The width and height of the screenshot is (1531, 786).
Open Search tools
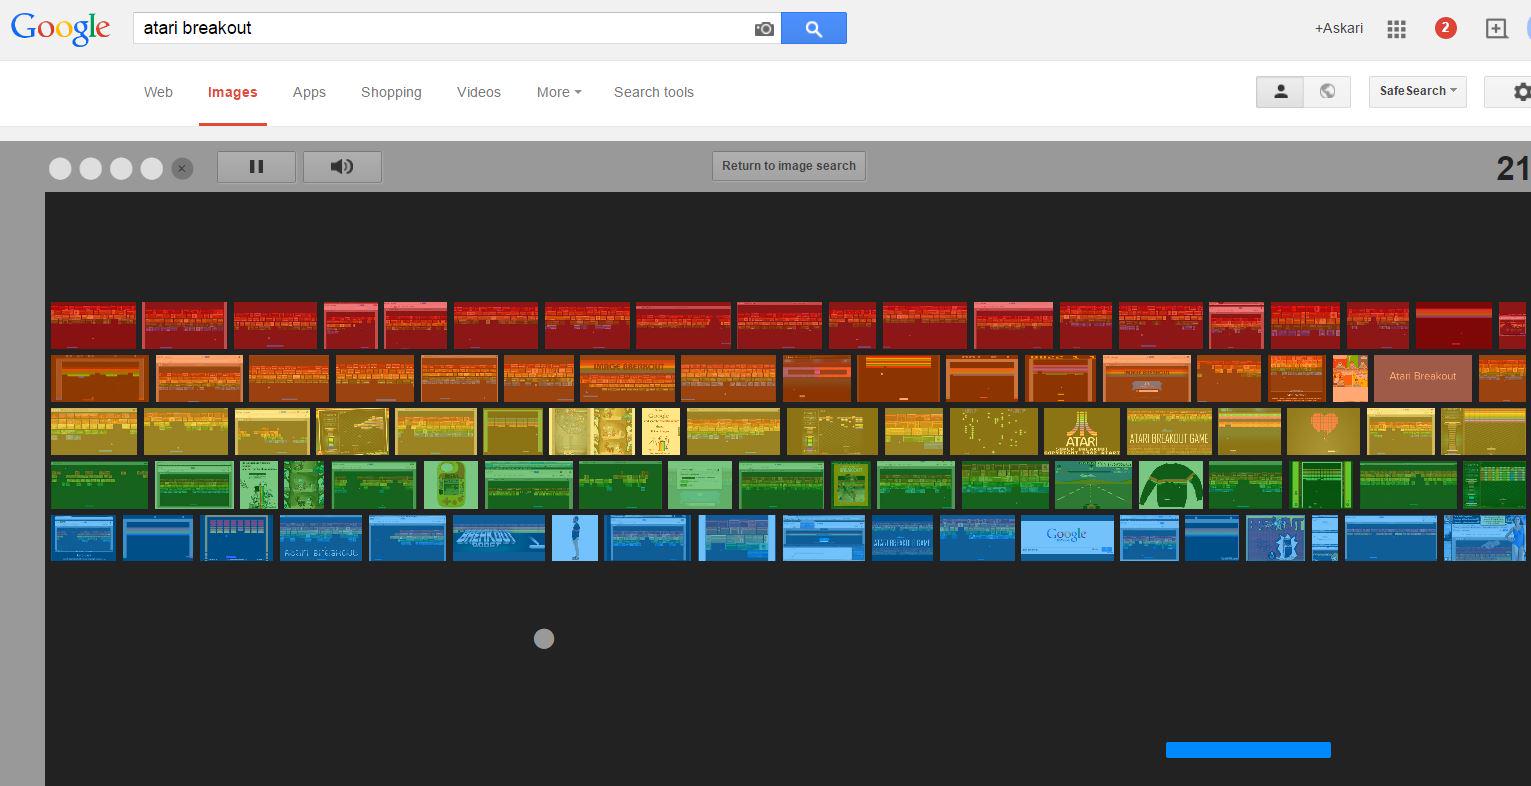tap(654, 92)
